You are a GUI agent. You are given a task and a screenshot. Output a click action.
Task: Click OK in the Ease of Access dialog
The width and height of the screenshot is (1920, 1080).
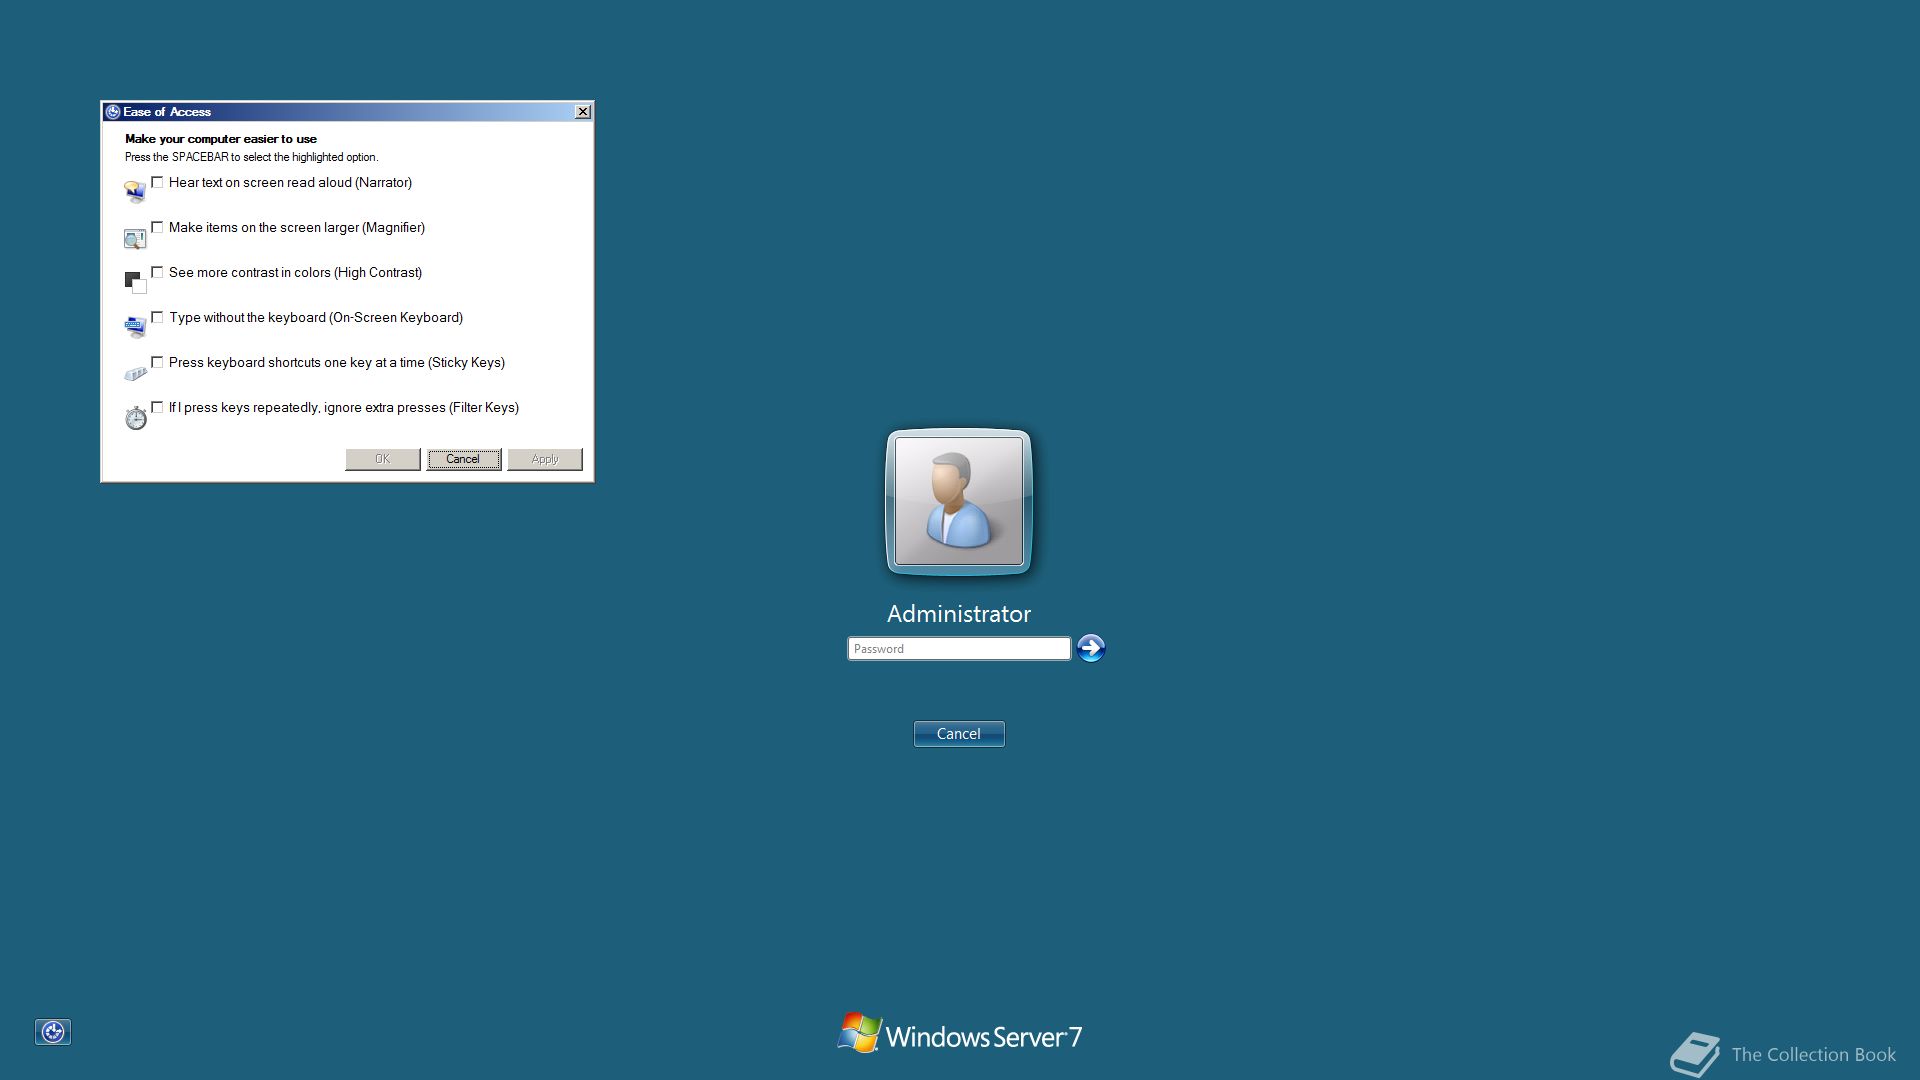click(x=383, y=459)
